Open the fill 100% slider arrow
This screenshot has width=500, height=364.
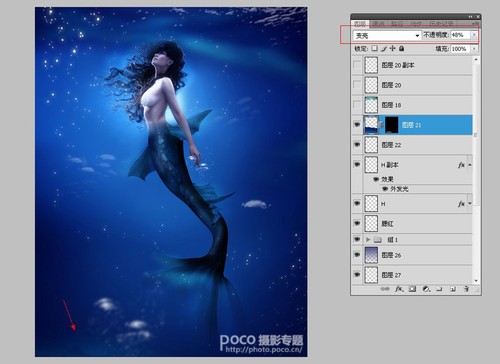(x=474, y=49)
